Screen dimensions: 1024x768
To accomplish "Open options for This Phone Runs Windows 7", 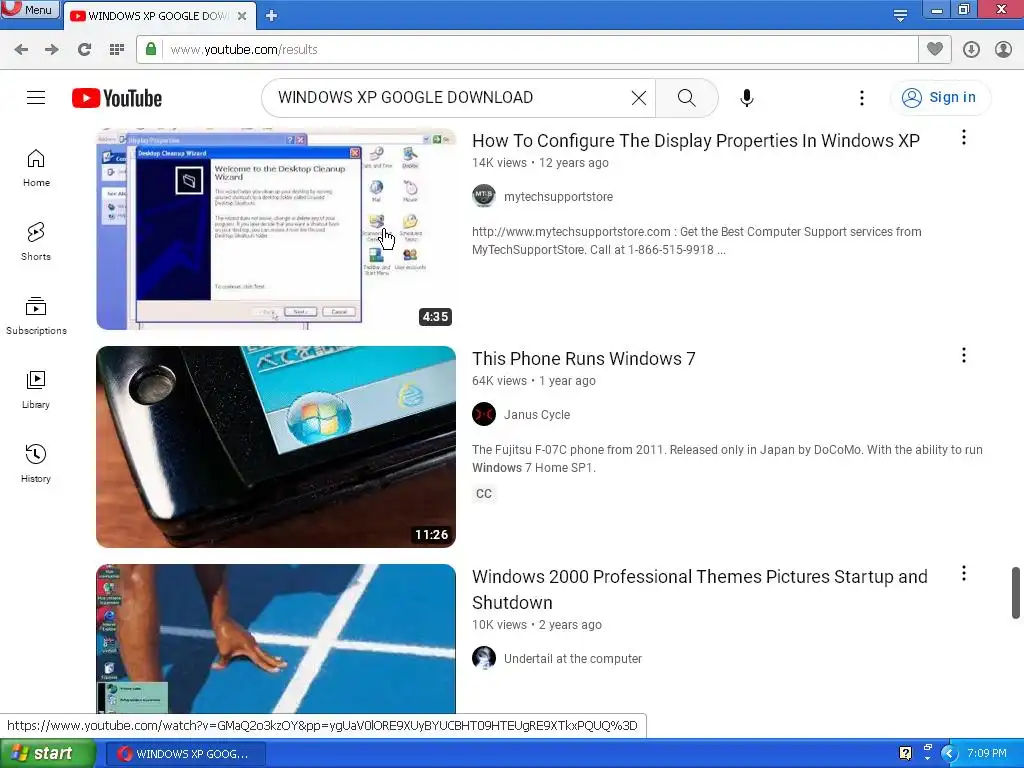I will 963,355.
